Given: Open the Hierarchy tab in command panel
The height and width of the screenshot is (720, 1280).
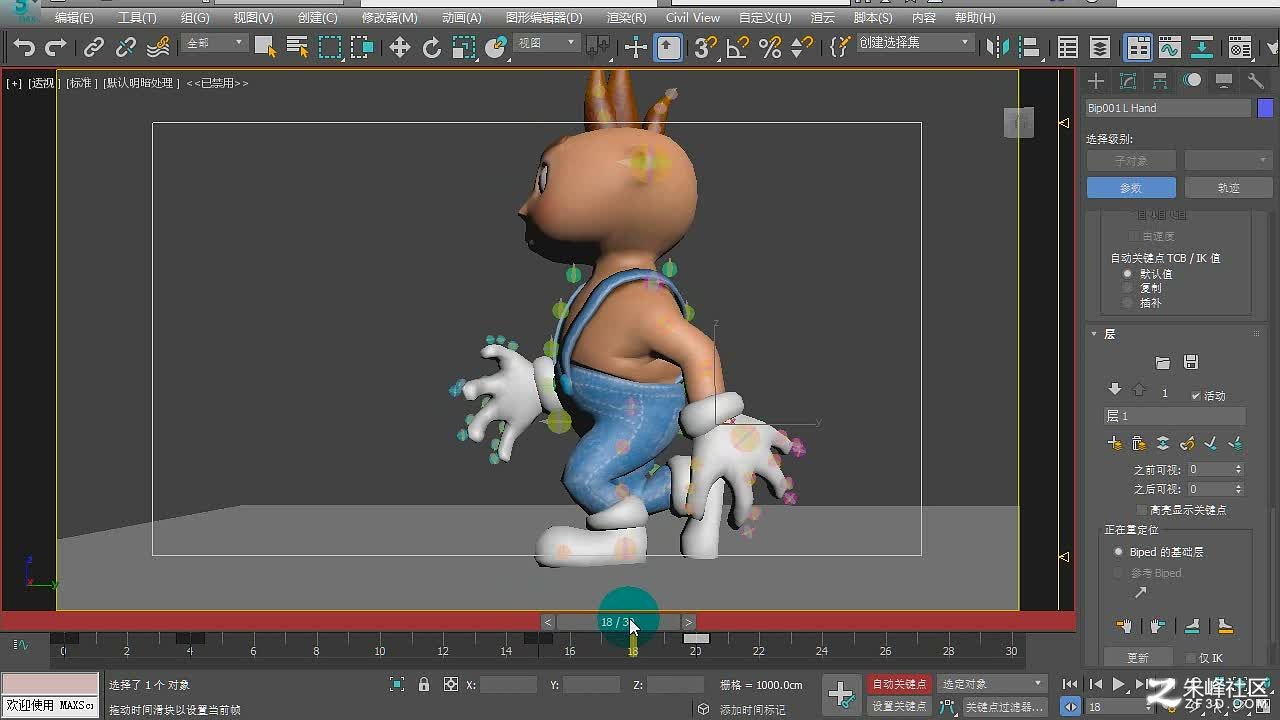Looking at the screenshot, I should coord(1160,81).
